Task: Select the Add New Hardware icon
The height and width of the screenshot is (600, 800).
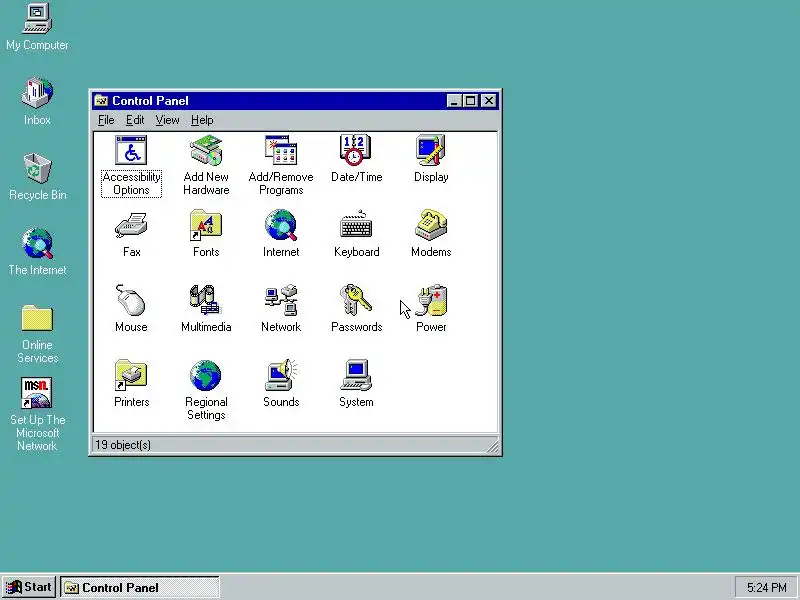Action: click(206, 150)
